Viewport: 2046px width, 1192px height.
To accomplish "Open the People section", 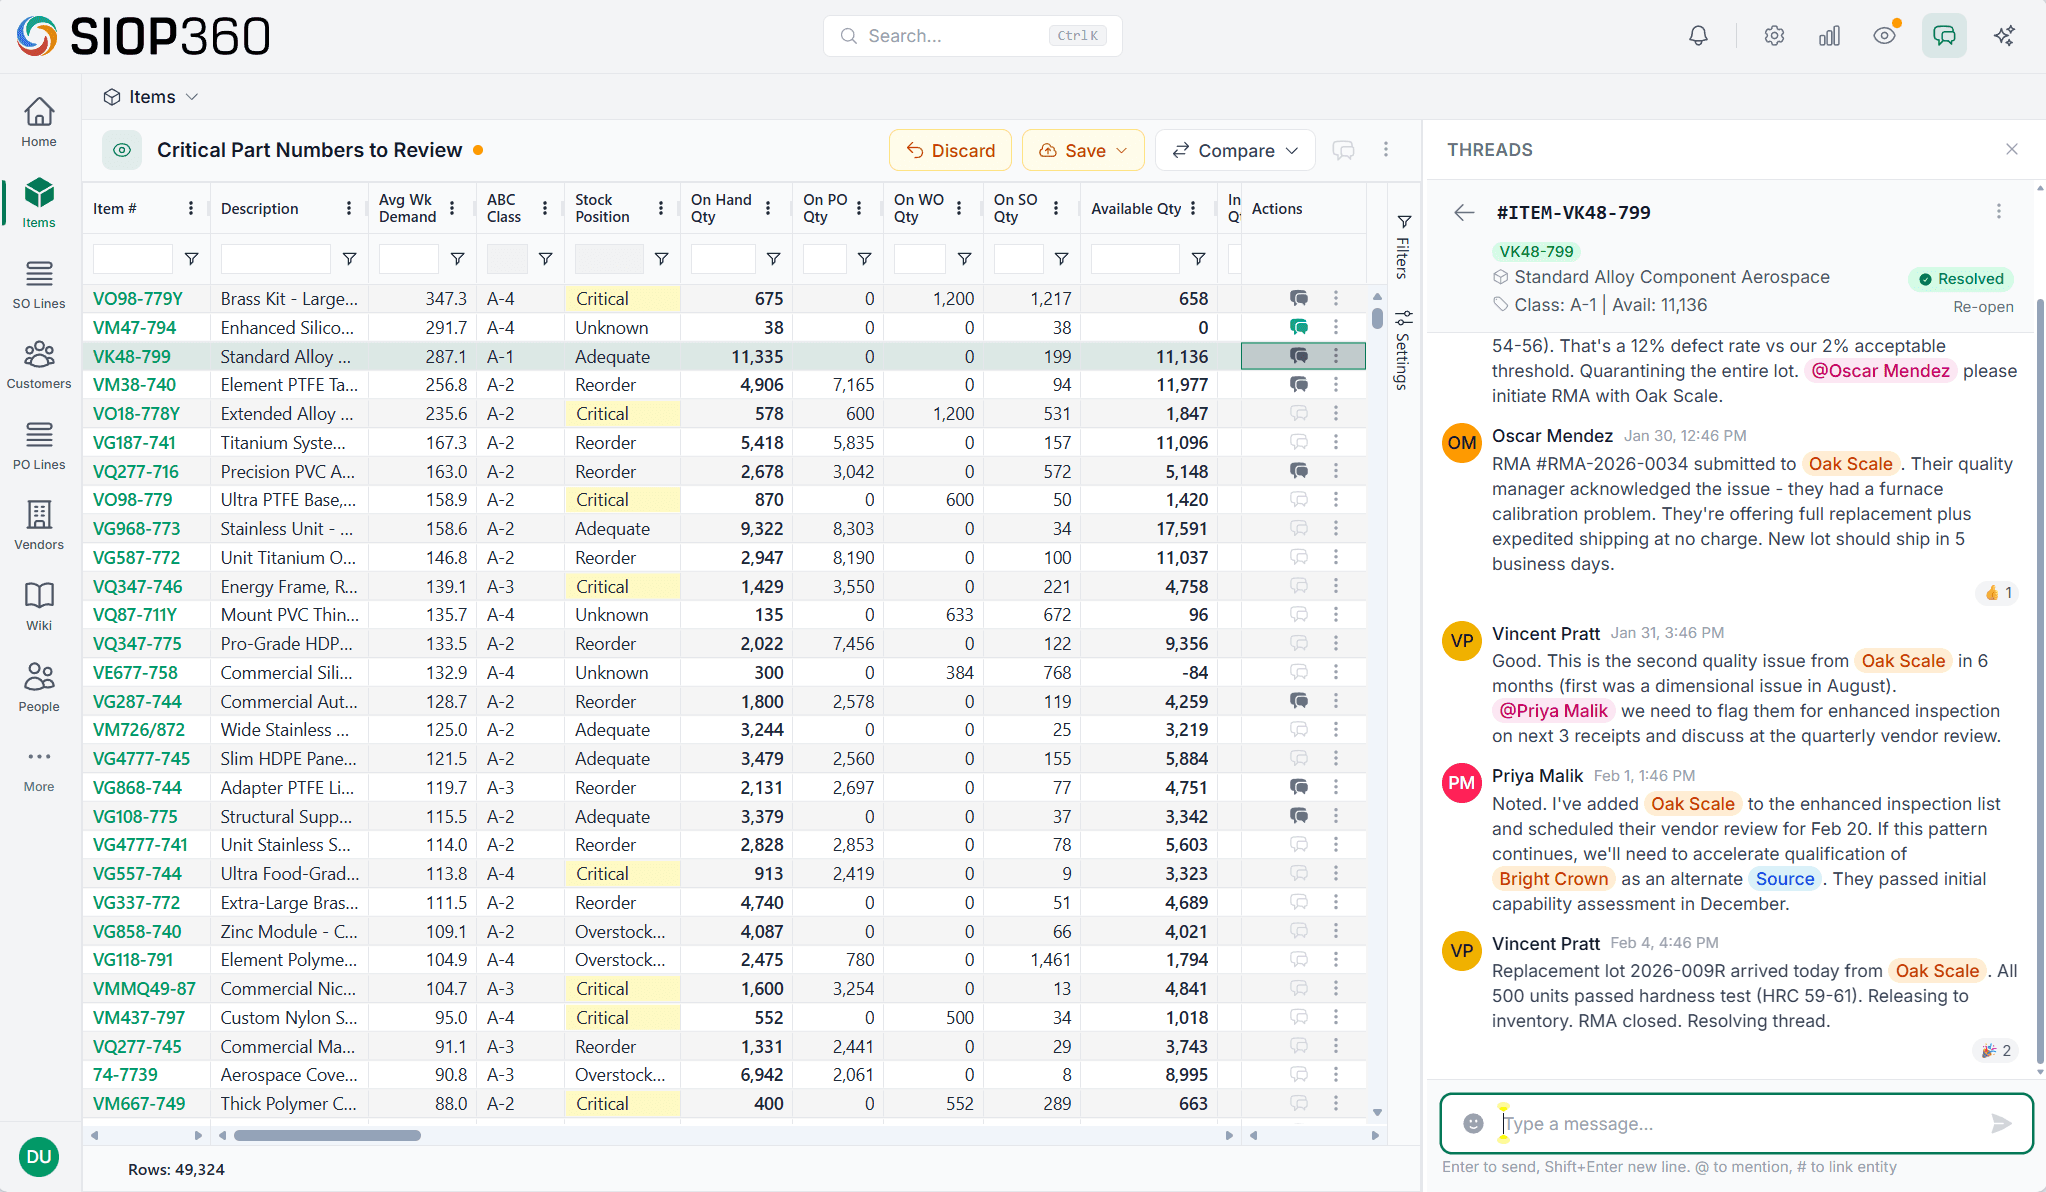I will (x=38, y=686).
